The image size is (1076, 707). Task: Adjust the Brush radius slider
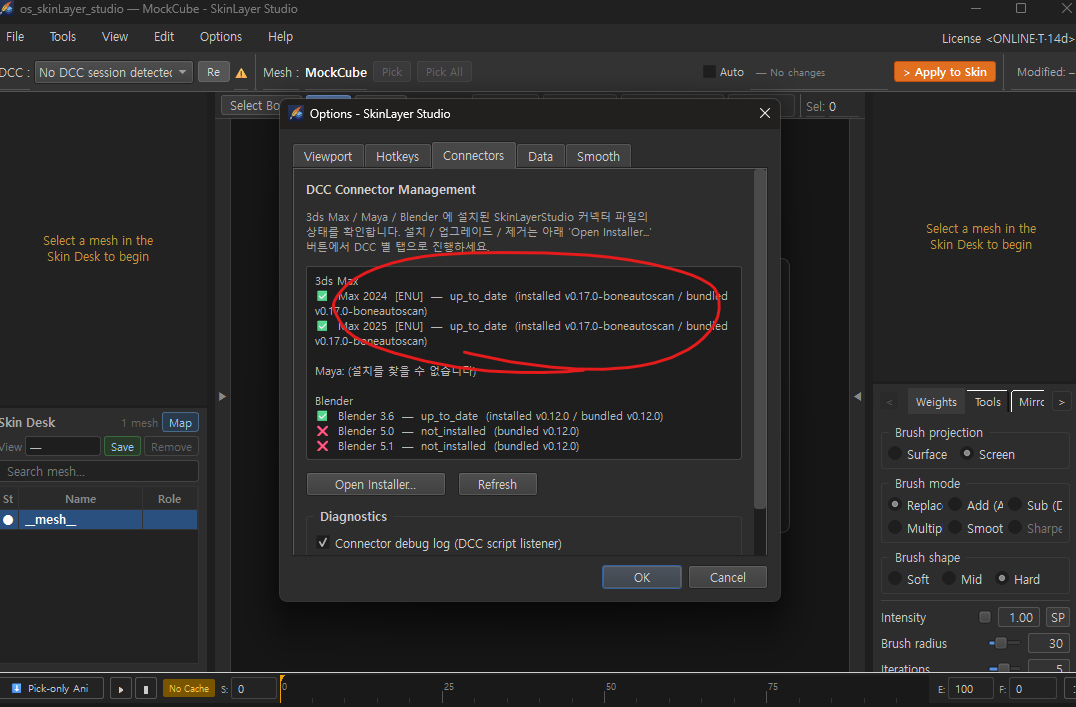(1005, 643)
